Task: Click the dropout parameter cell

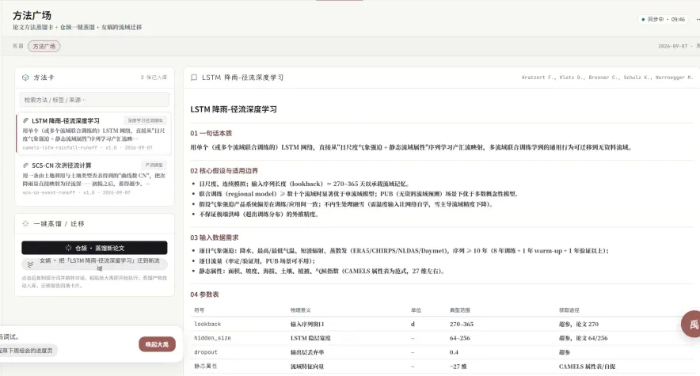Action: (205, 352)
